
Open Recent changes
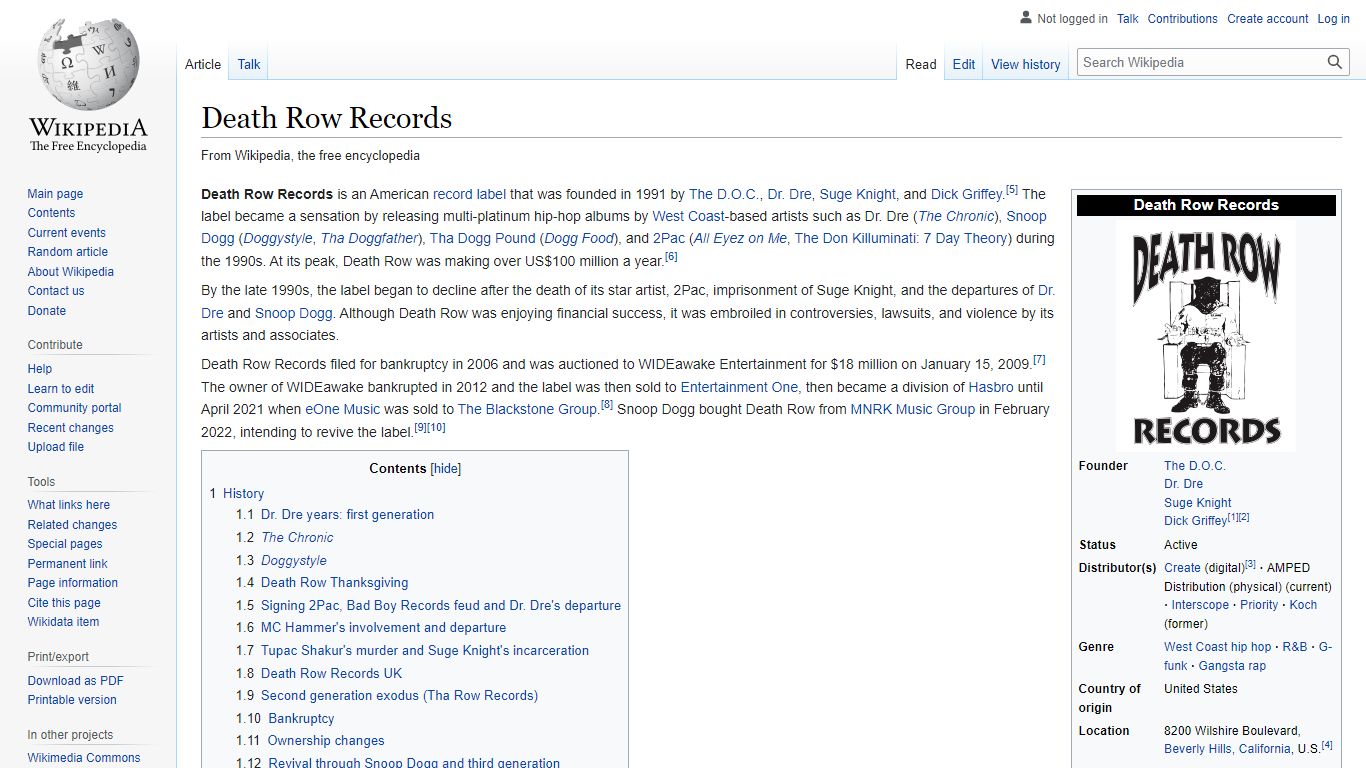tap(70, 428)
